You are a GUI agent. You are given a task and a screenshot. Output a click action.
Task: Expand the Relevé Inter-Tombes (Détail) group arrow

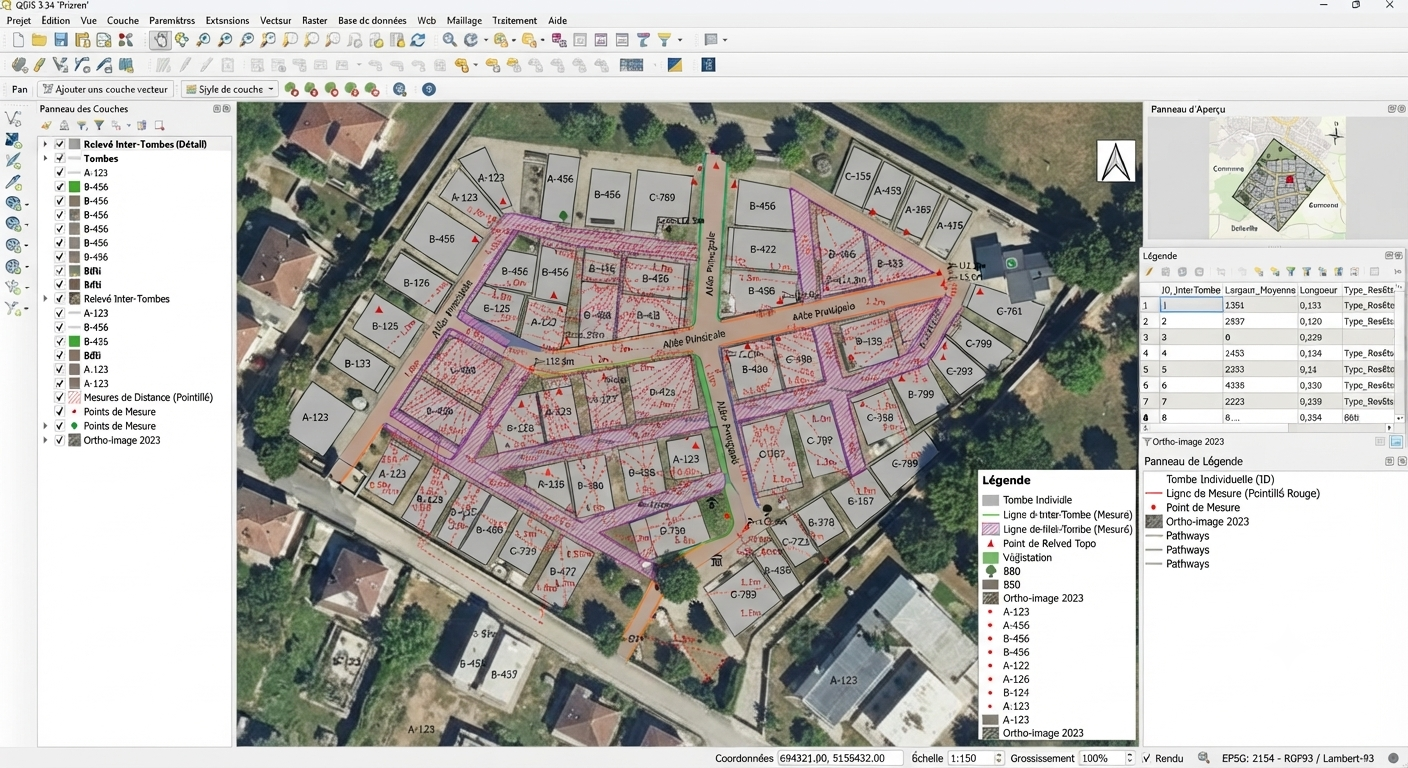pyautogui.click(x=45, y=144)
